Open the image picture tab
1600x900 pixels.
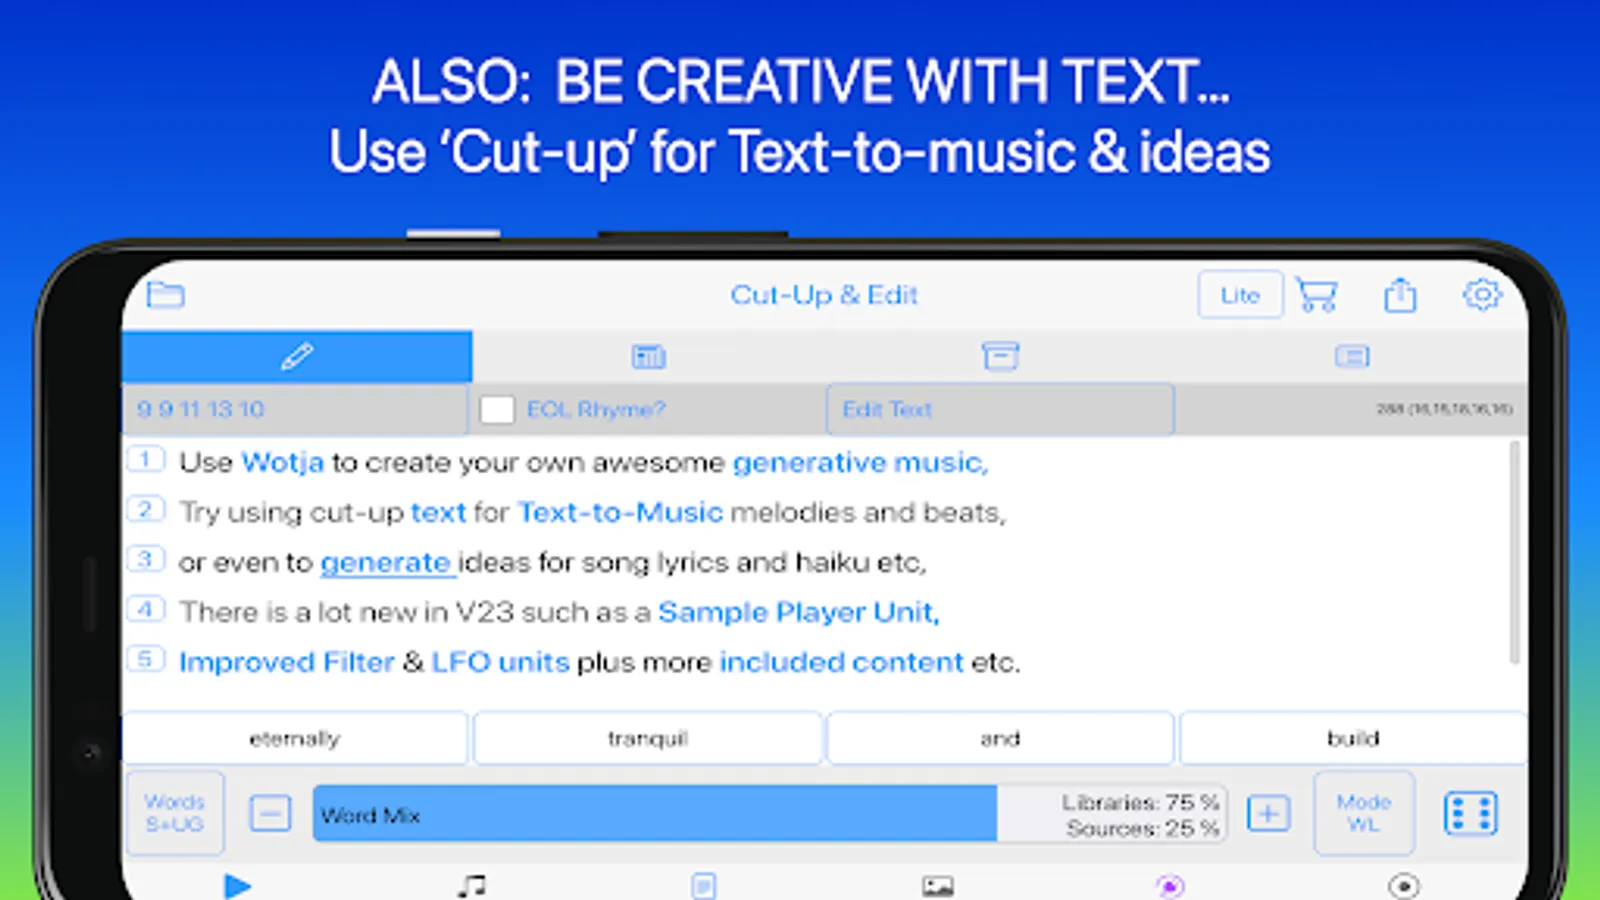pyautogui.click(x=938, y=886)
